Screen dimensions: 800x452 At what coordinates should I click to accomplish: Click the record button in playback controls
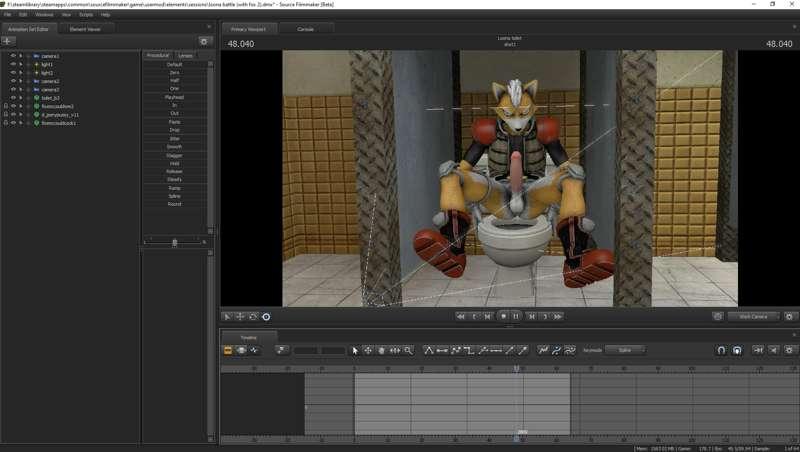[503, 317]
